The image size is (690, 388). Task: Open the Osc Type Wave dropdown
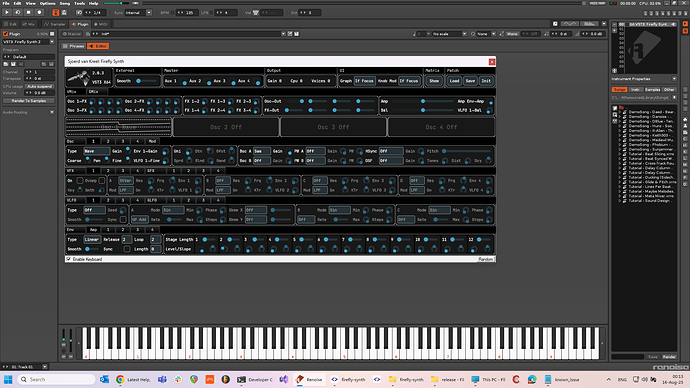pyautogui.click(x=96, y=151)
